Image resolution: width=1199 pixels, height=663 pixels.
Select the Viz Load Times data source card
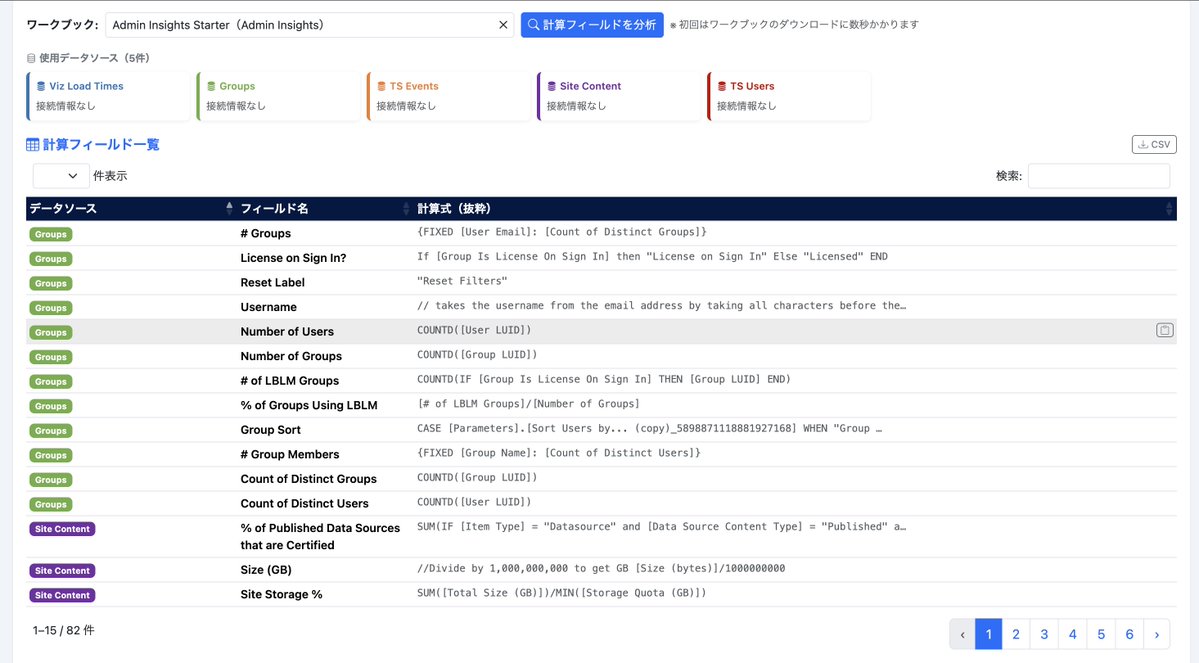109,96
